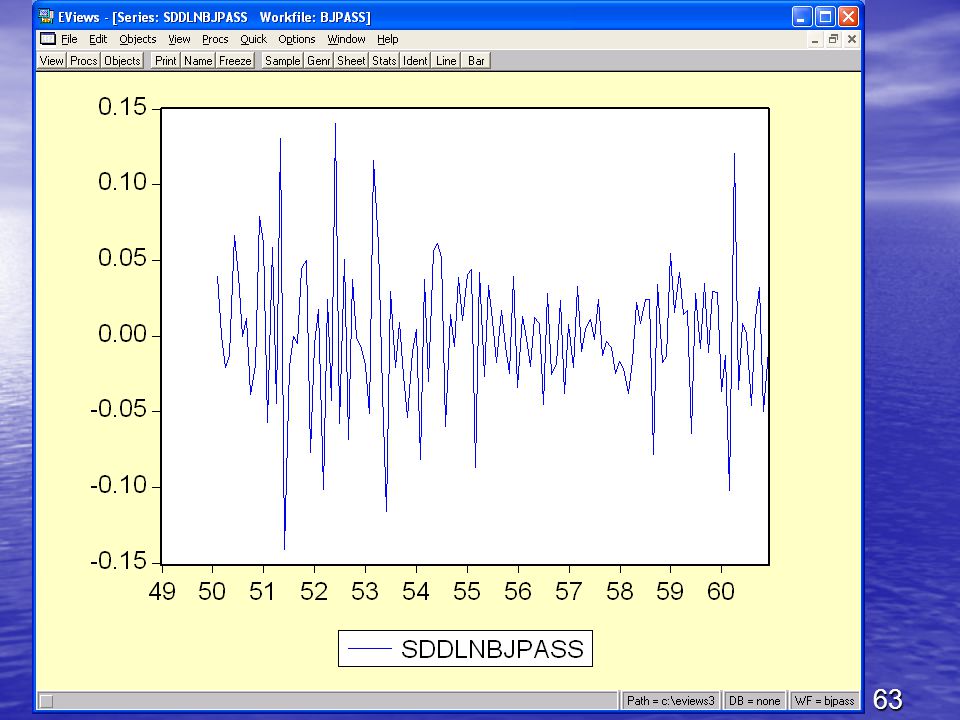This screenshot has width=960, height=720.
Task: Minimize the EViews main window
Action: coord(801,17)
